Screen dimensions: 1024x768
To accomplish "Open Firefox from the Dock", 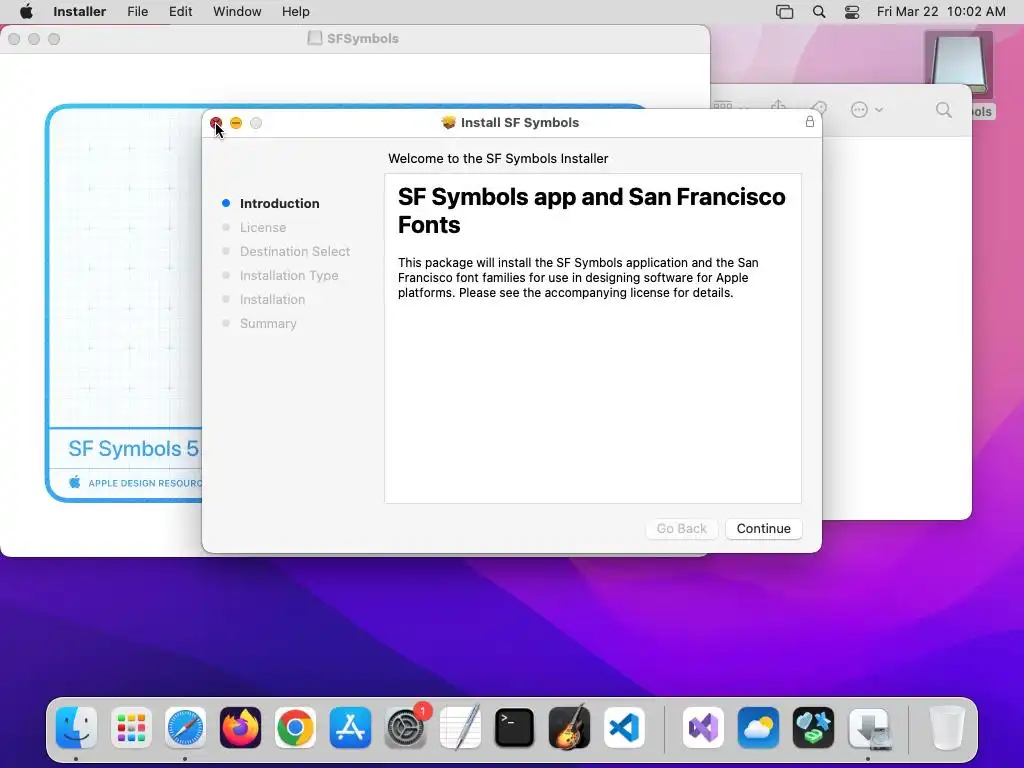I will (240, 727).
